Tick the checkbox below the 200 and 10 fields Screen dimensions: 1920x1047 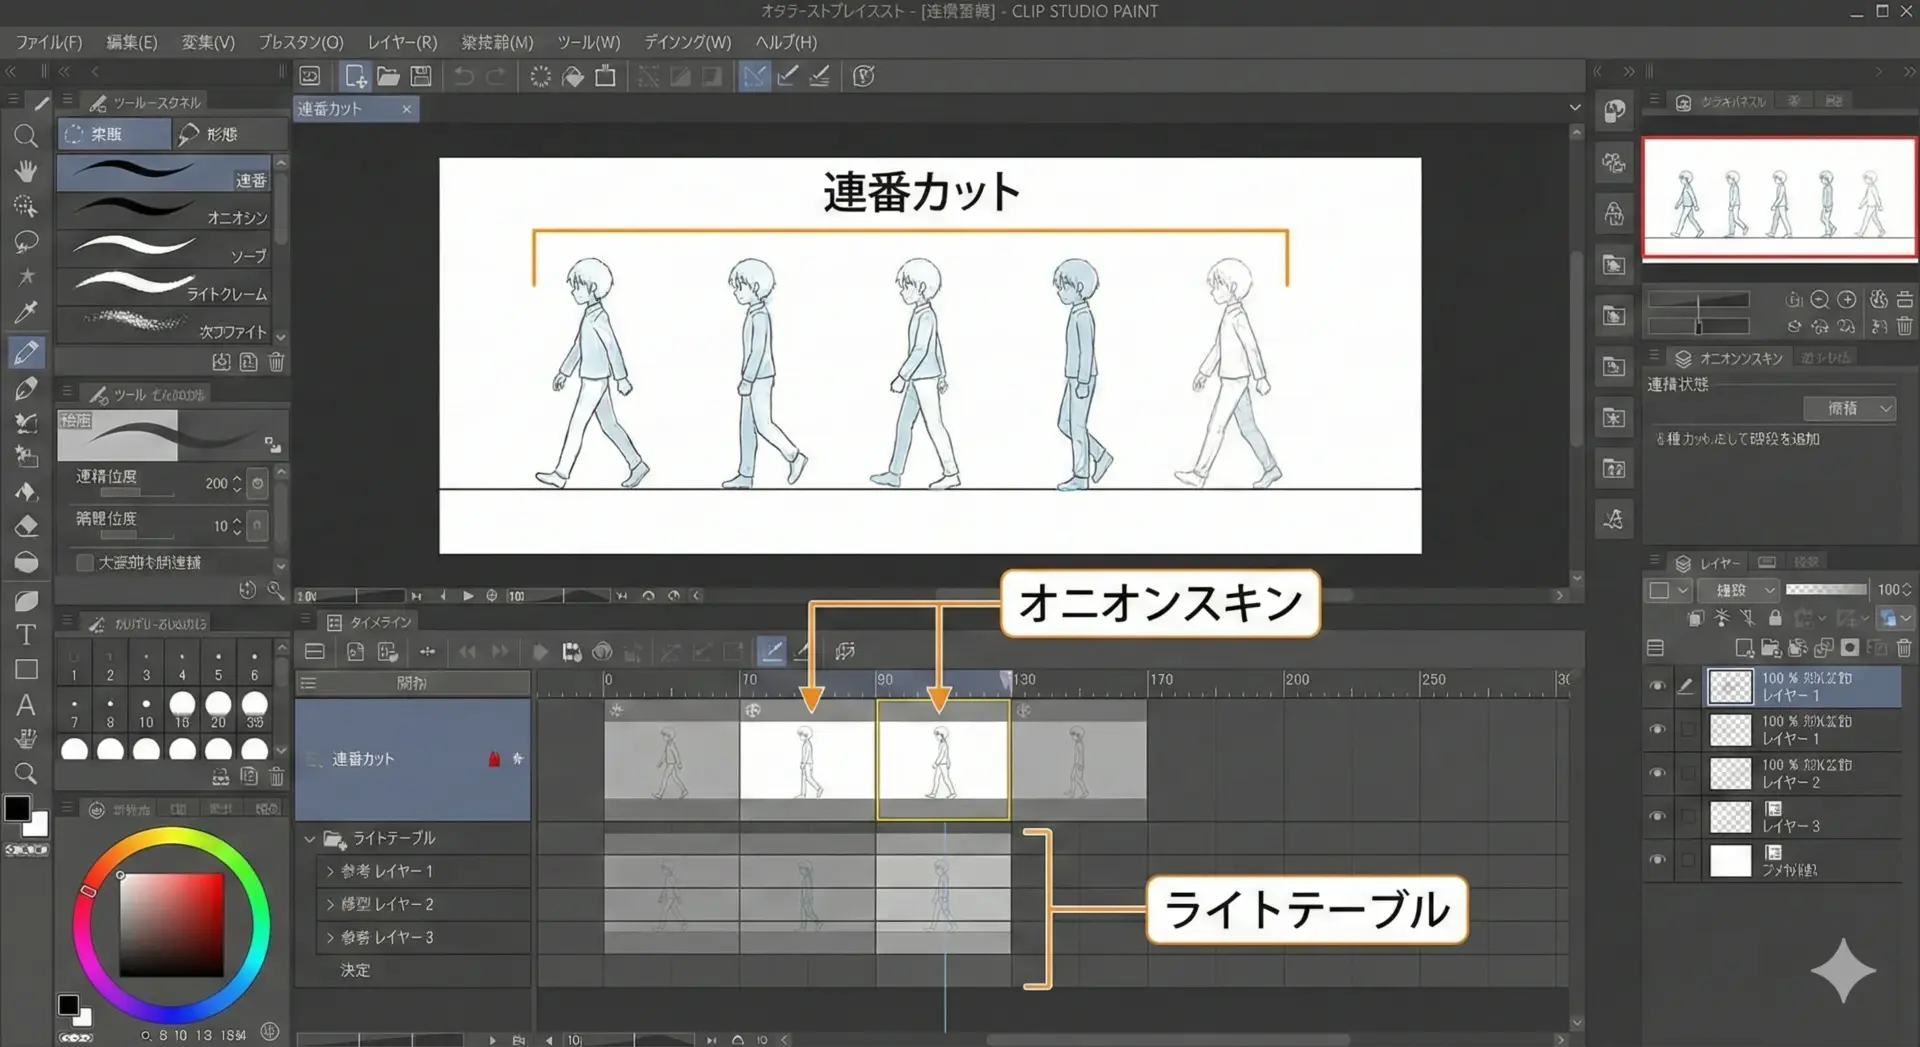pos(85,563)
